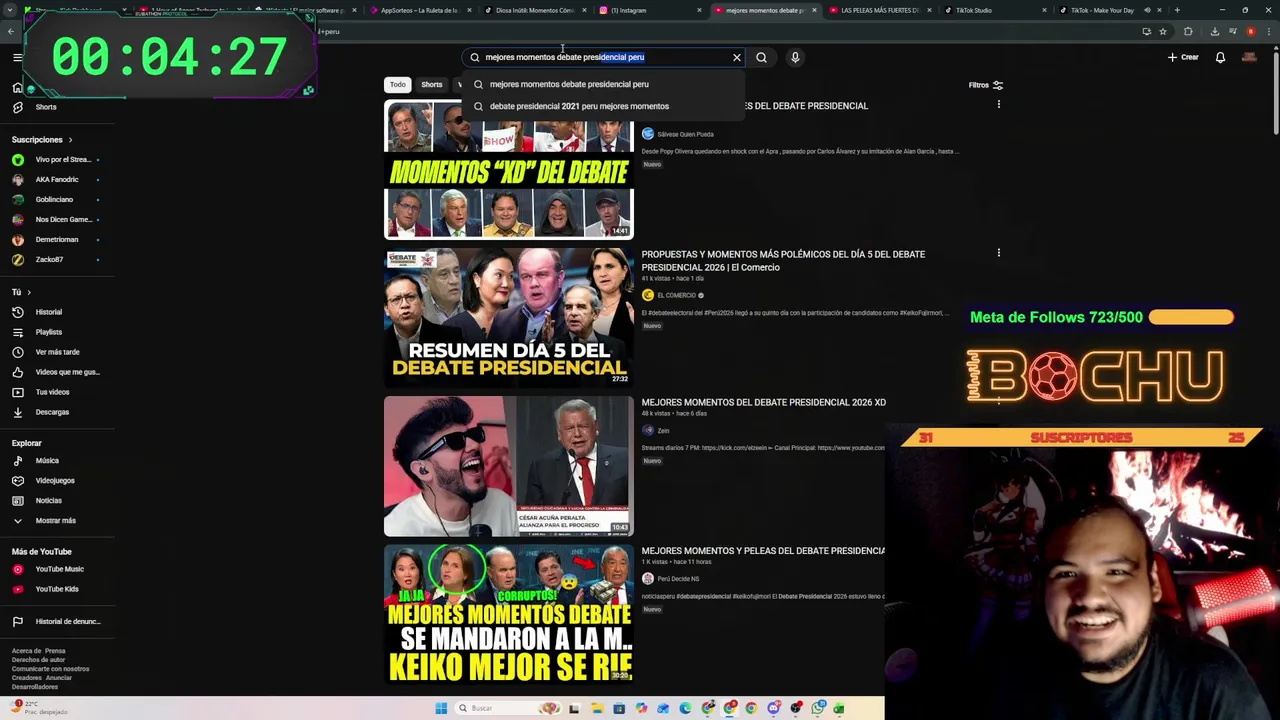Open Videos que me gustan
1280x720 pixels.
[x=55, y=372]
